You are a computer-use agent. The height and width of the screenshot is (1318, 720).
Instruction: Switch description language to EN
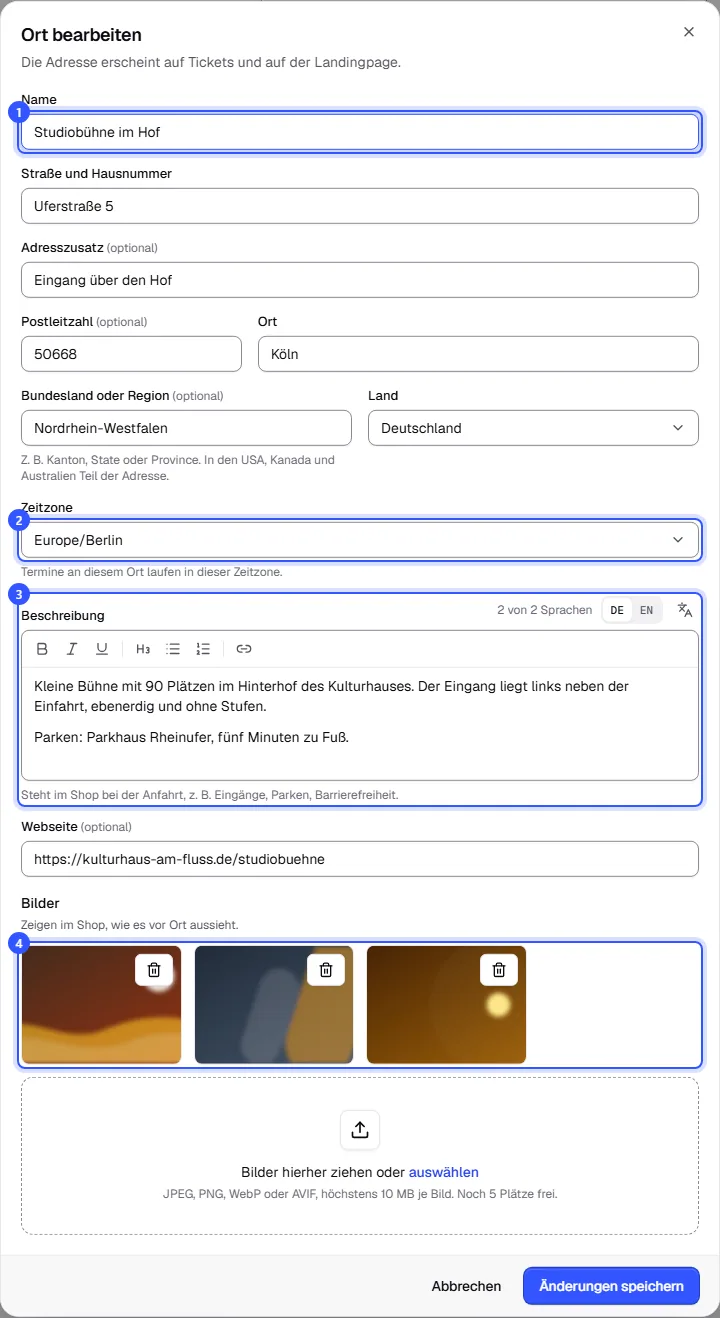click(647, 610)
